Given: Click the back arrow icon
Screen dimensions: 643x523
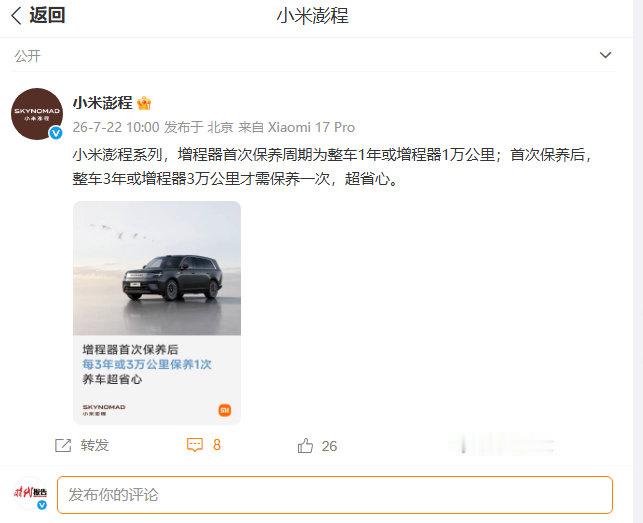Looking at the screenshot, I should [16, 16].
